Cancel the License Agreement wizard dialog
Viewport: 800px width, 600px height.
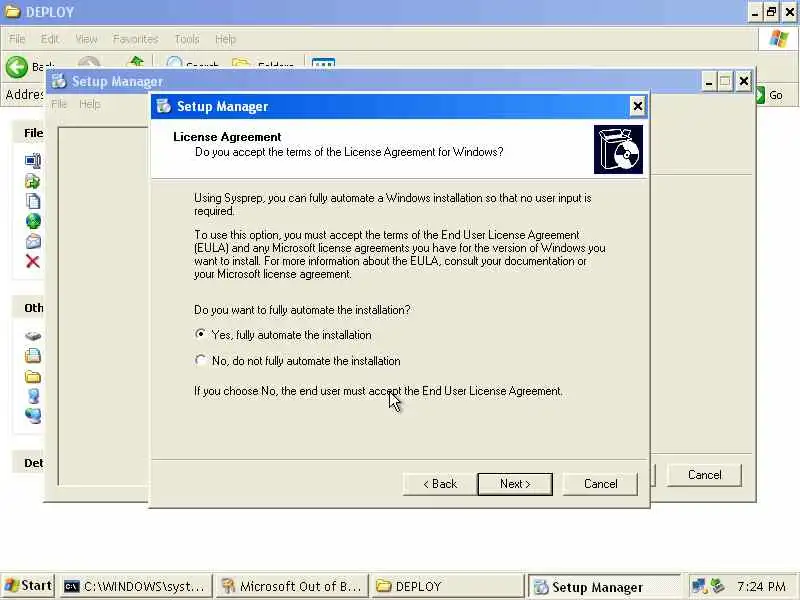[600, 484]
